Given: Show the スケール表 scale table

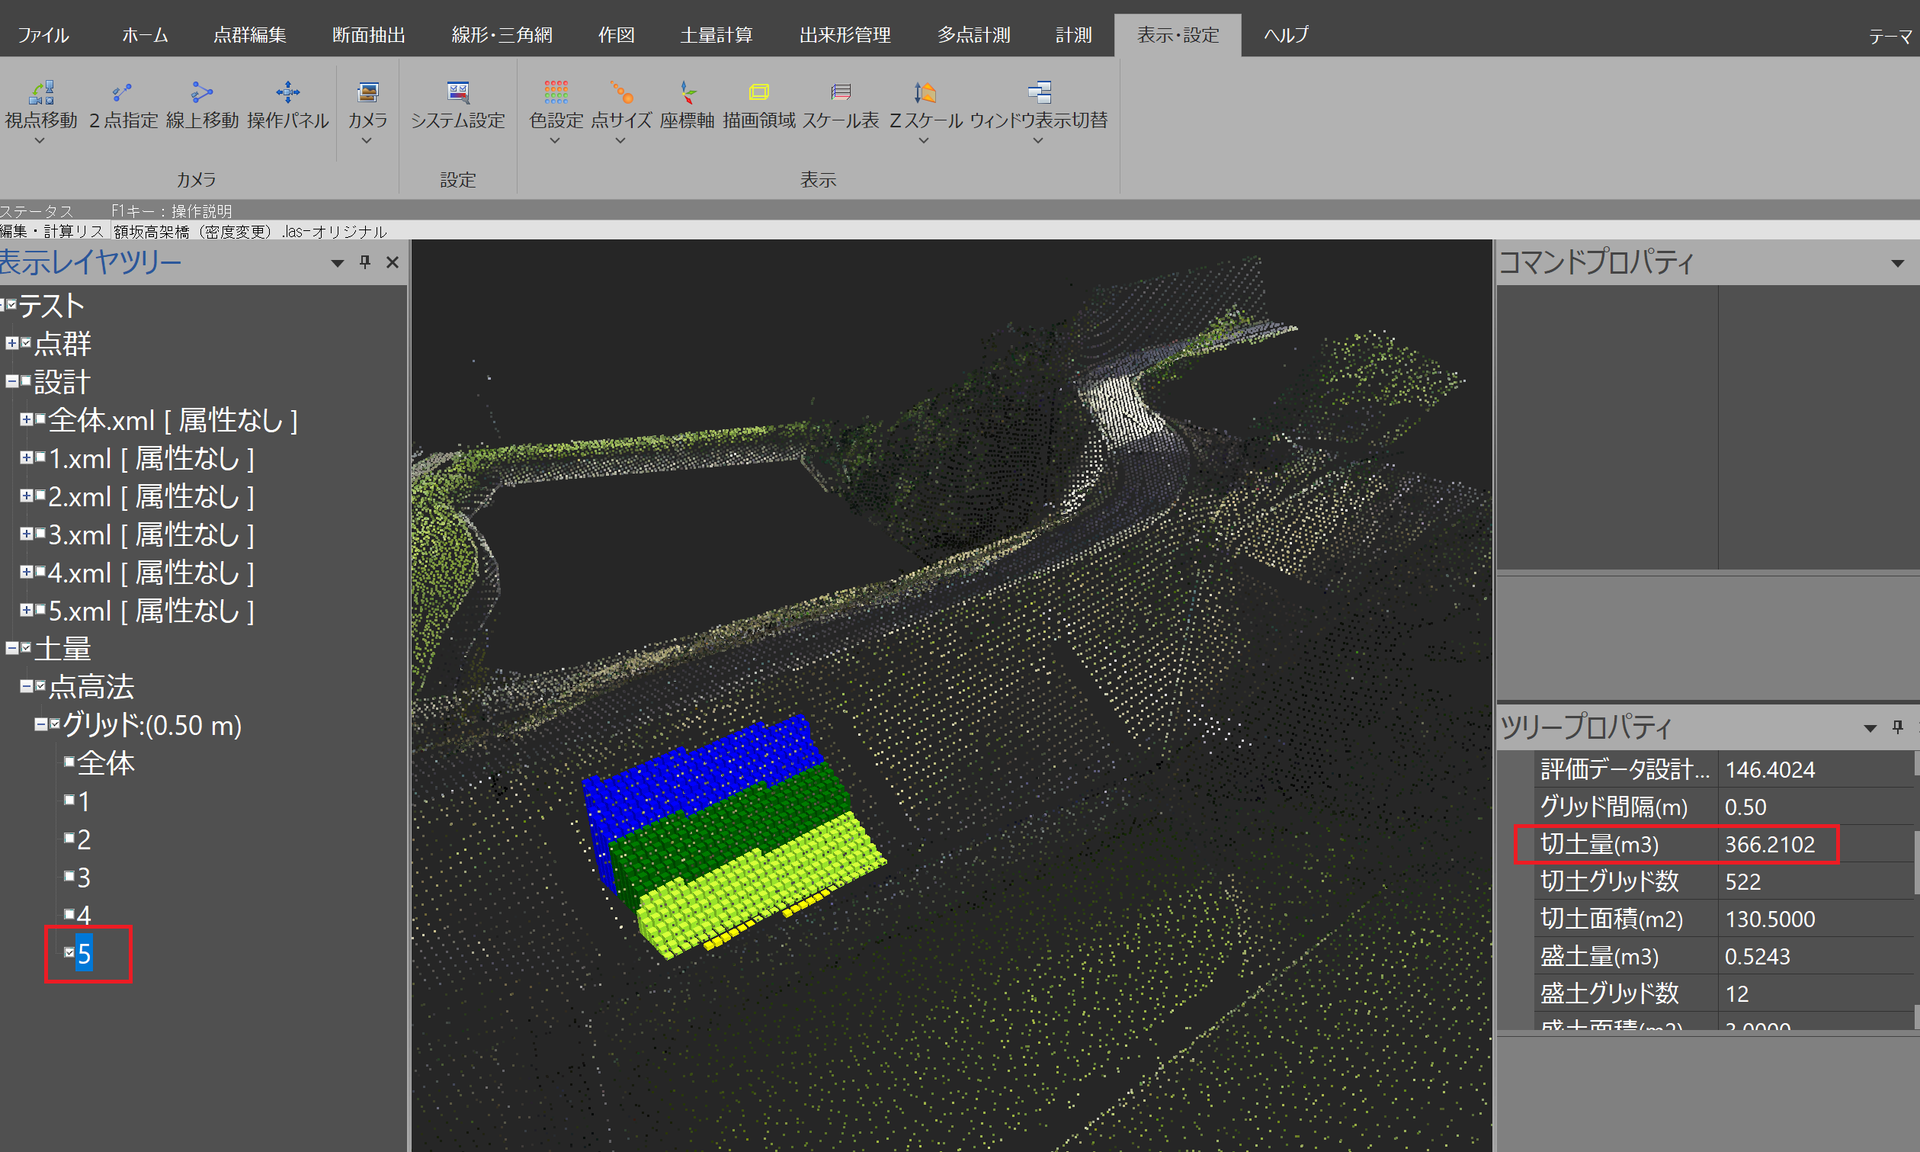Looking at the screenshot, I should click(841, 104).
